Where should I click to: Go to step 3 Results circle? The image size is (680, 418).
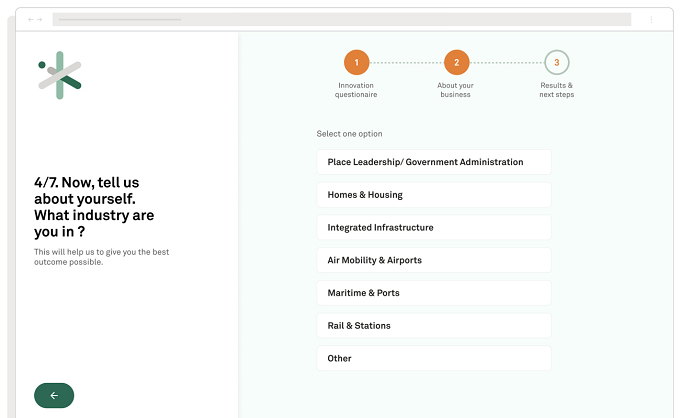pos(556,62)
